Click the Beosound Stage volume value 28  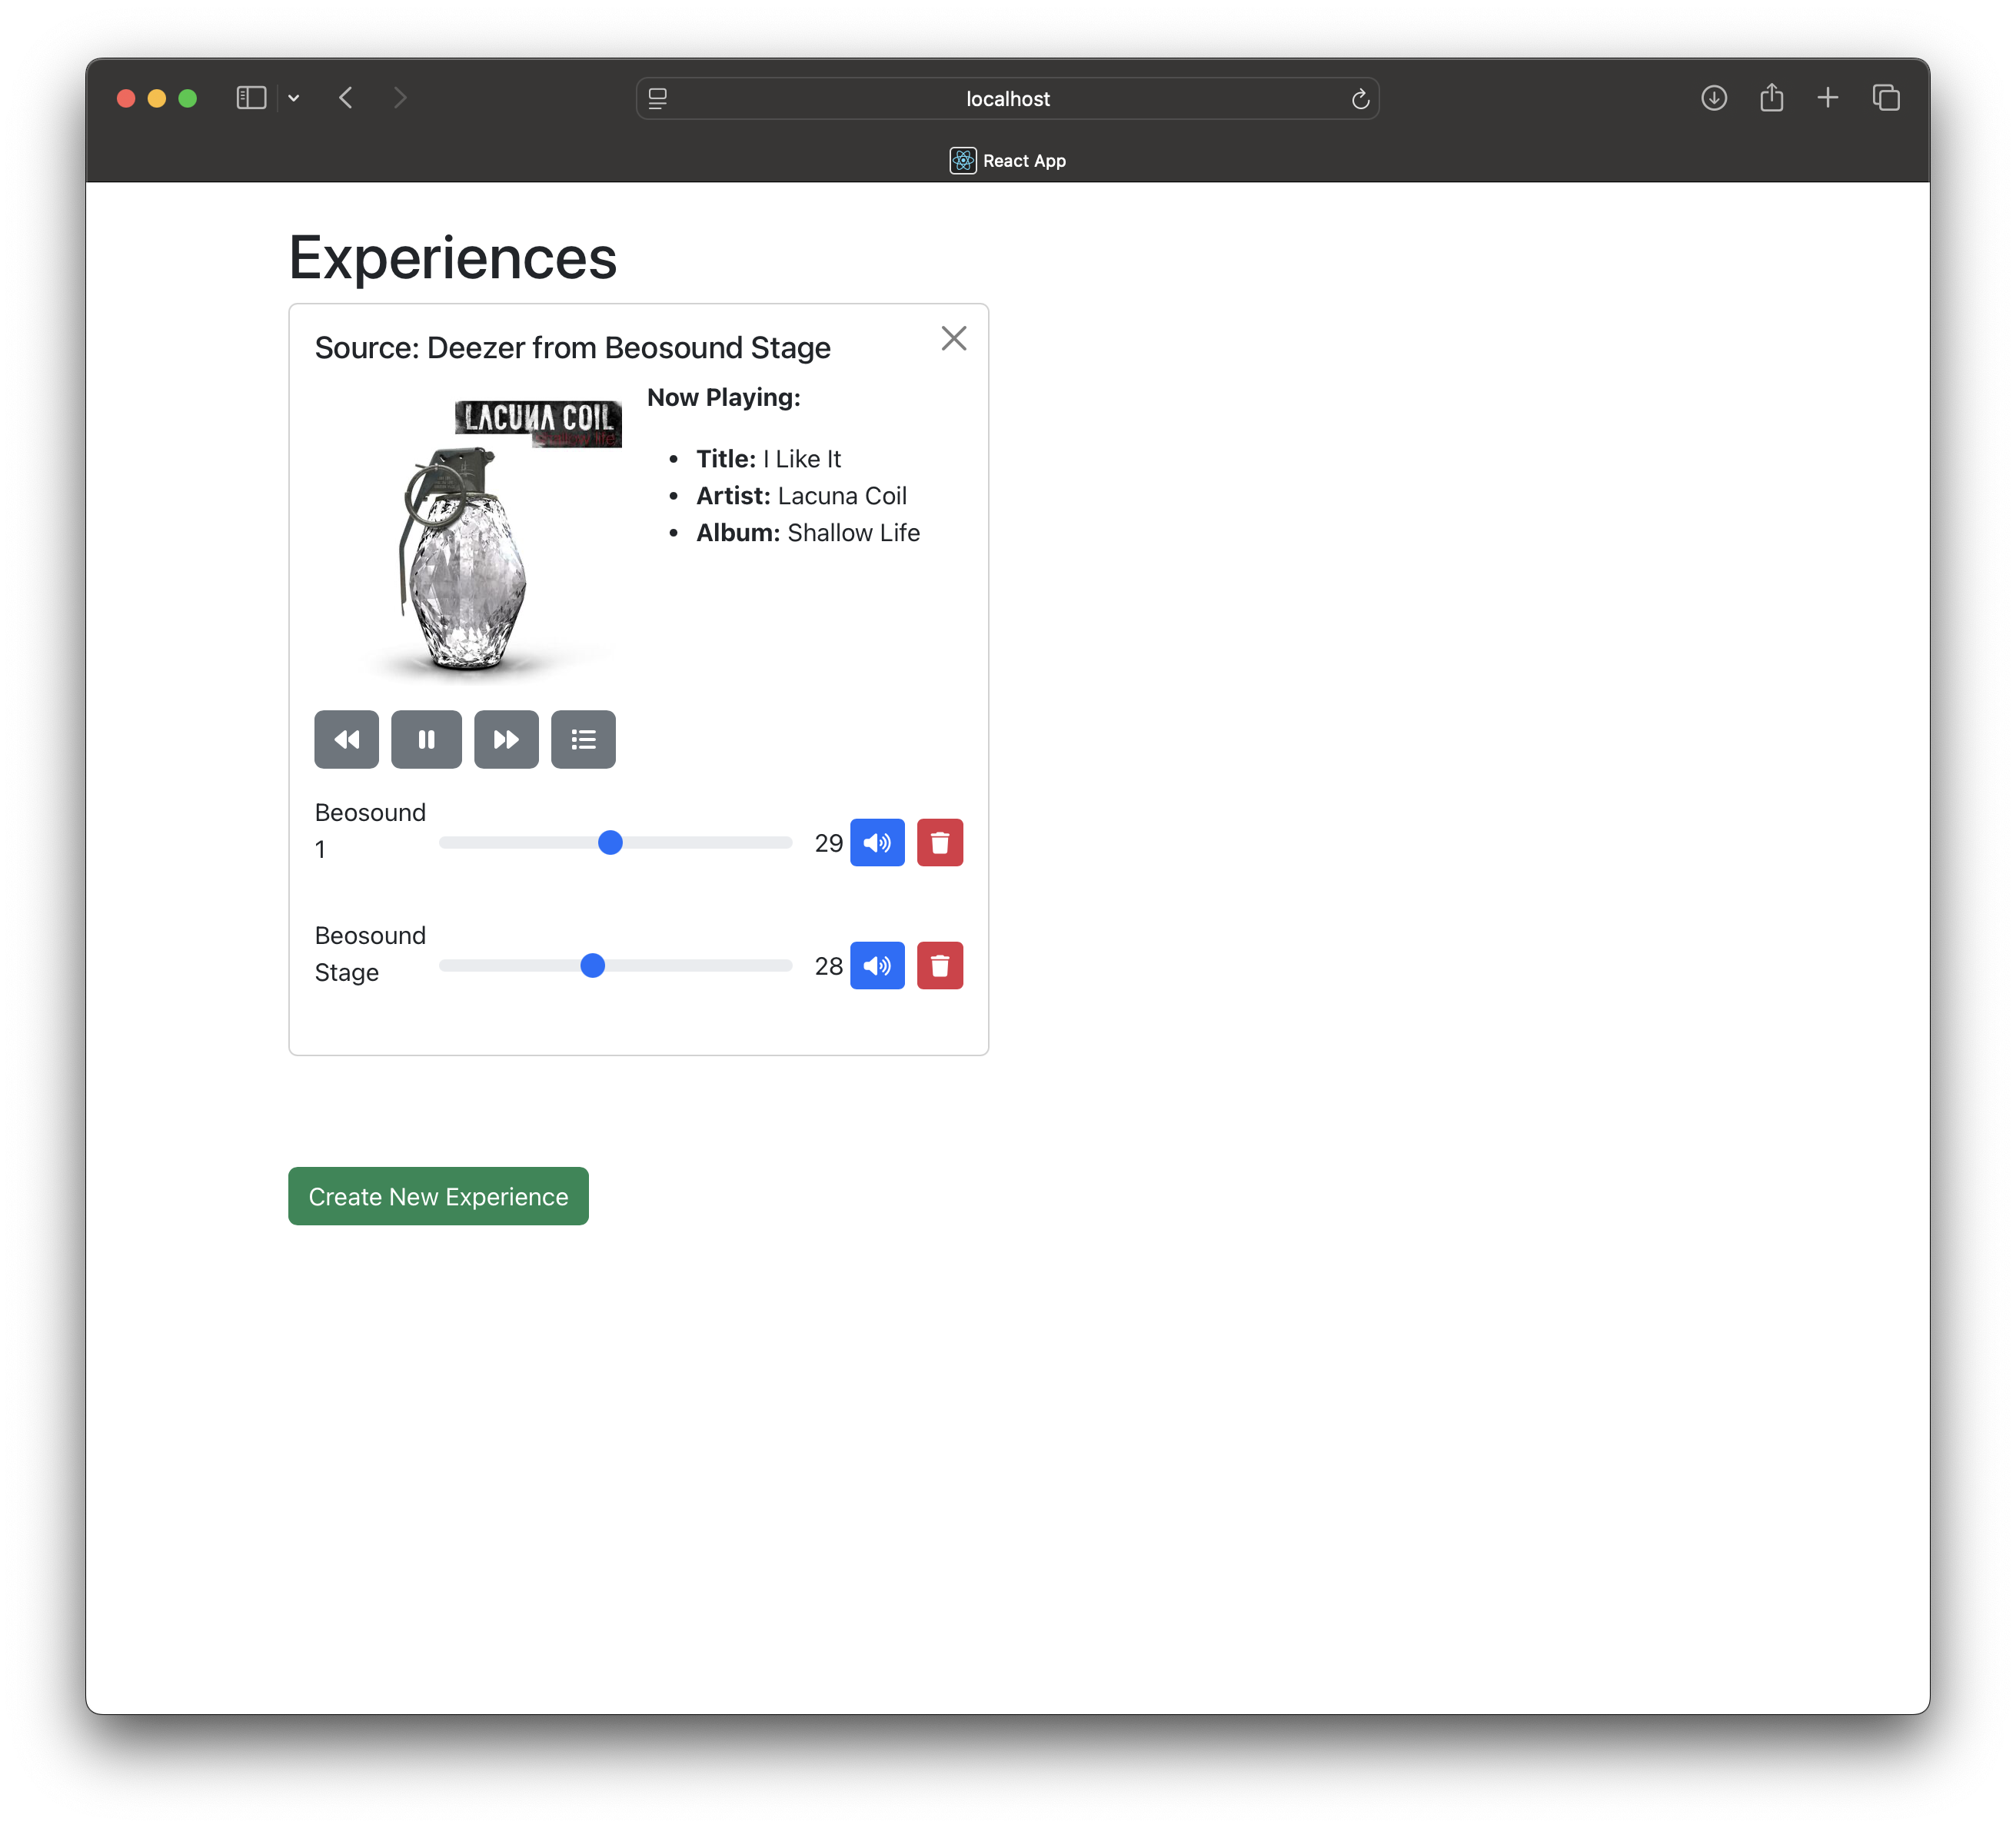pyautogui.click(x=829, y=966)
